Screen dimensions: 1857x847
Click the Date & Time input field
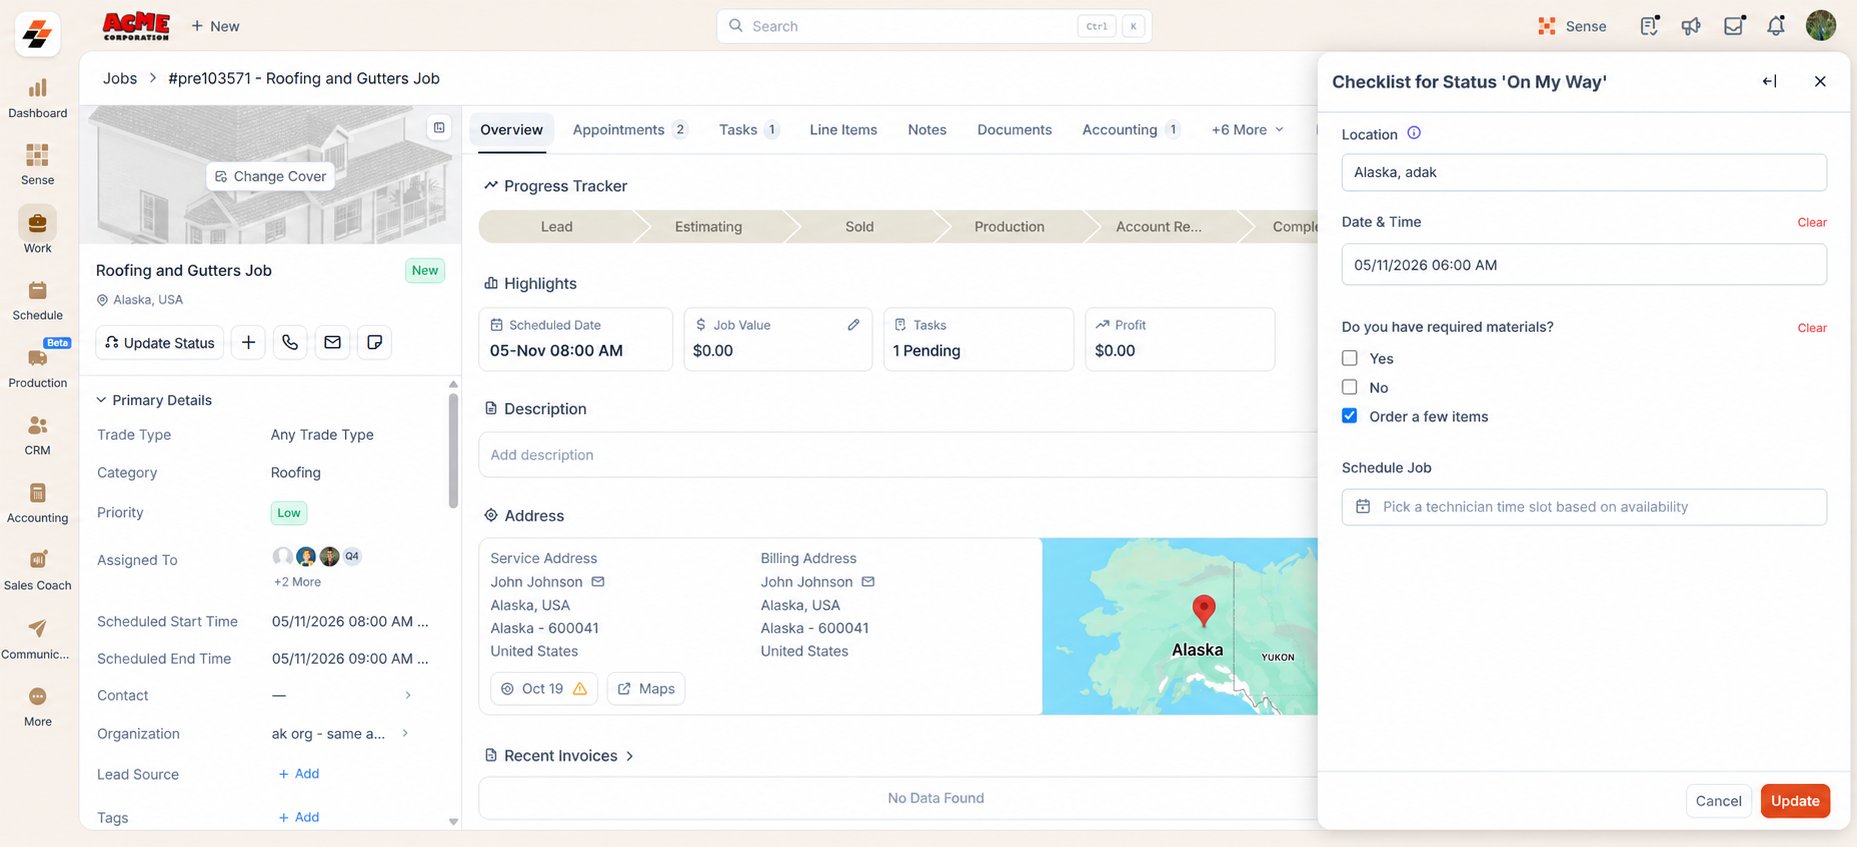(1584, 265)
